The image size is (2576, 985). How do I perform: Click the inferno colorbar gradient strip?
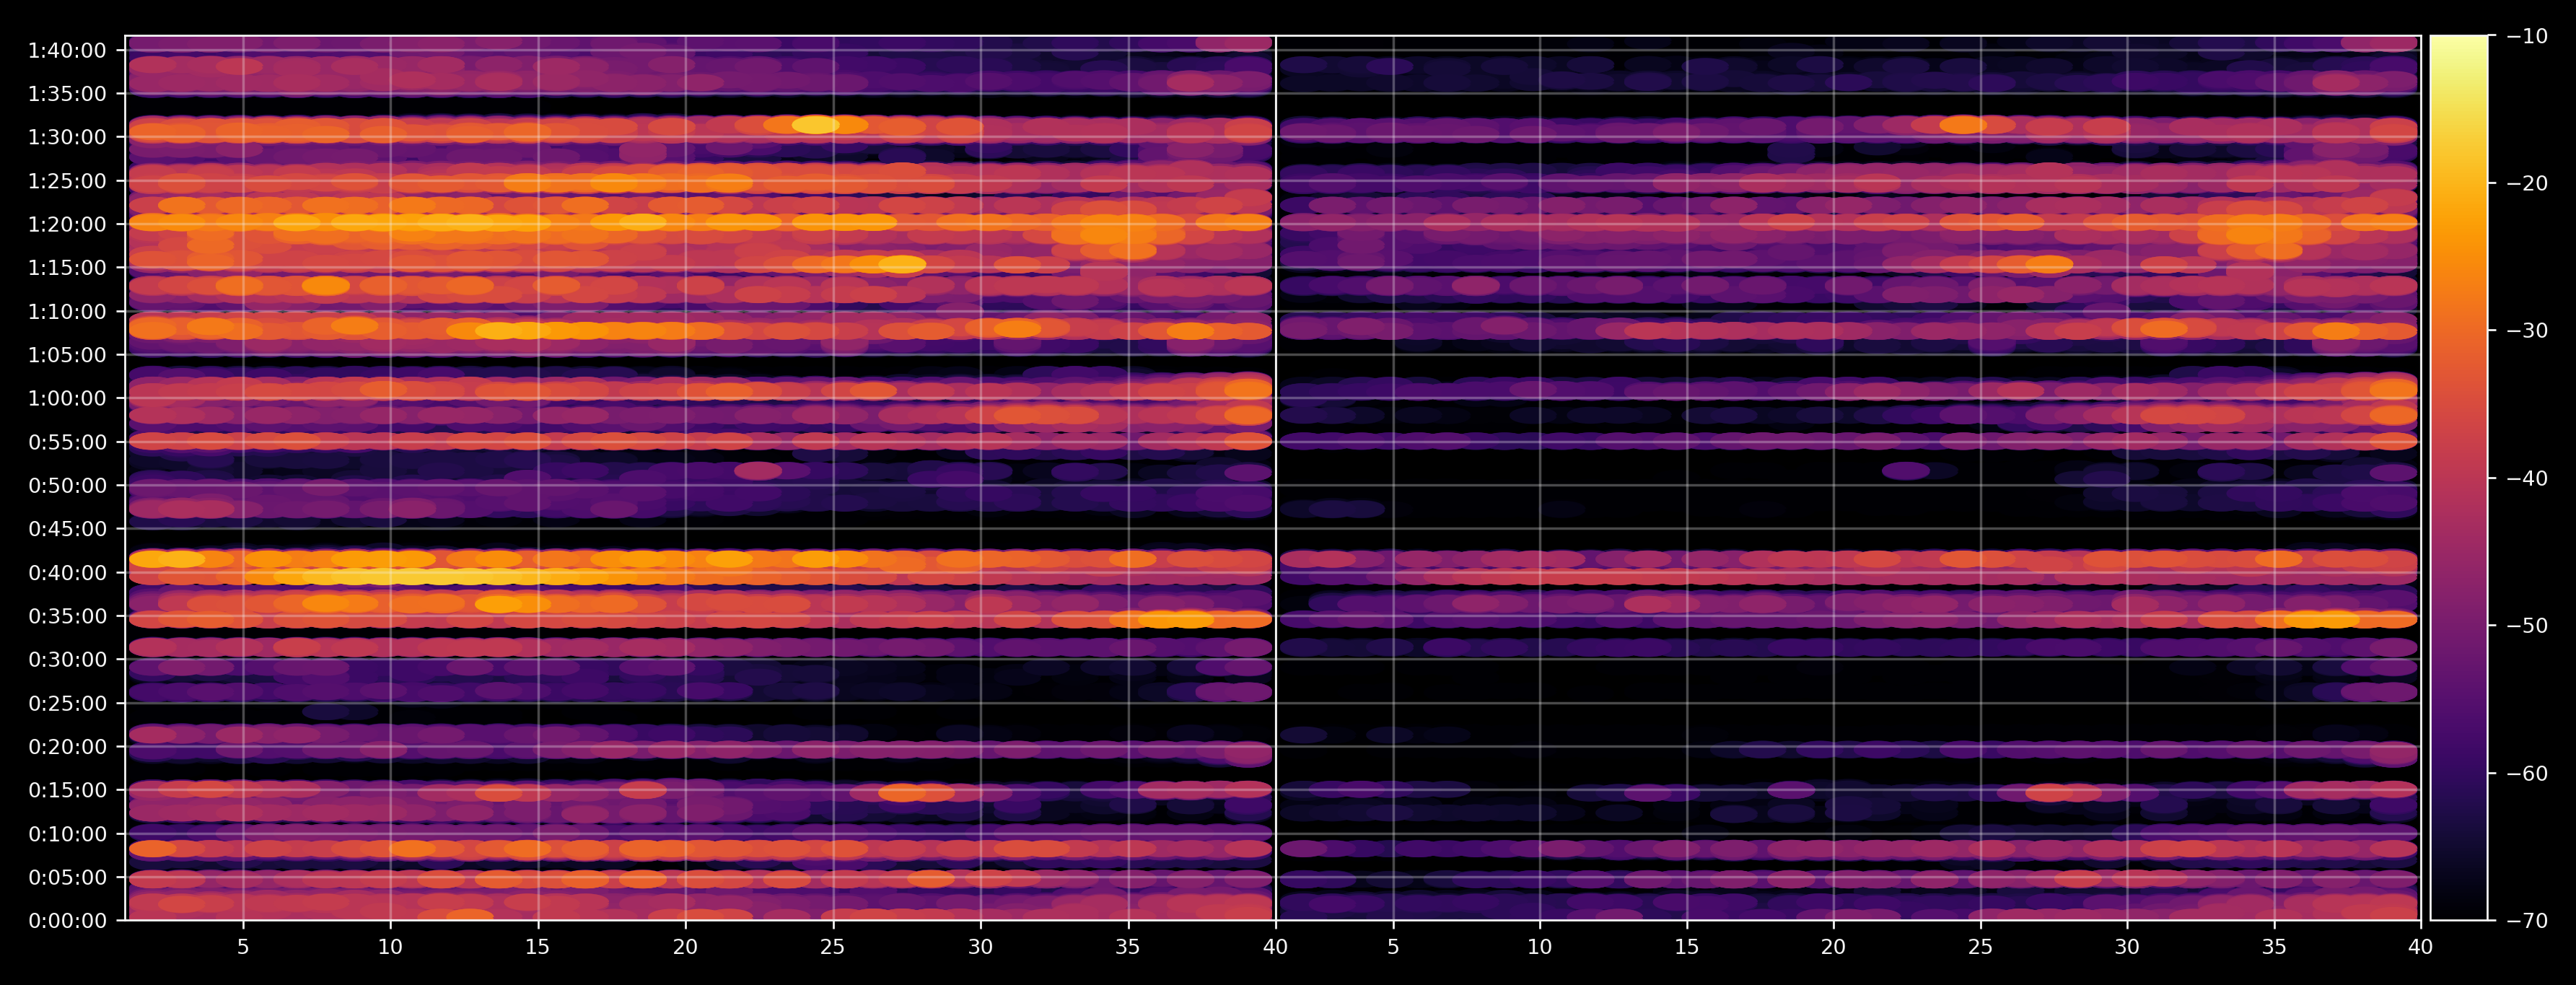click(2459, 478)
